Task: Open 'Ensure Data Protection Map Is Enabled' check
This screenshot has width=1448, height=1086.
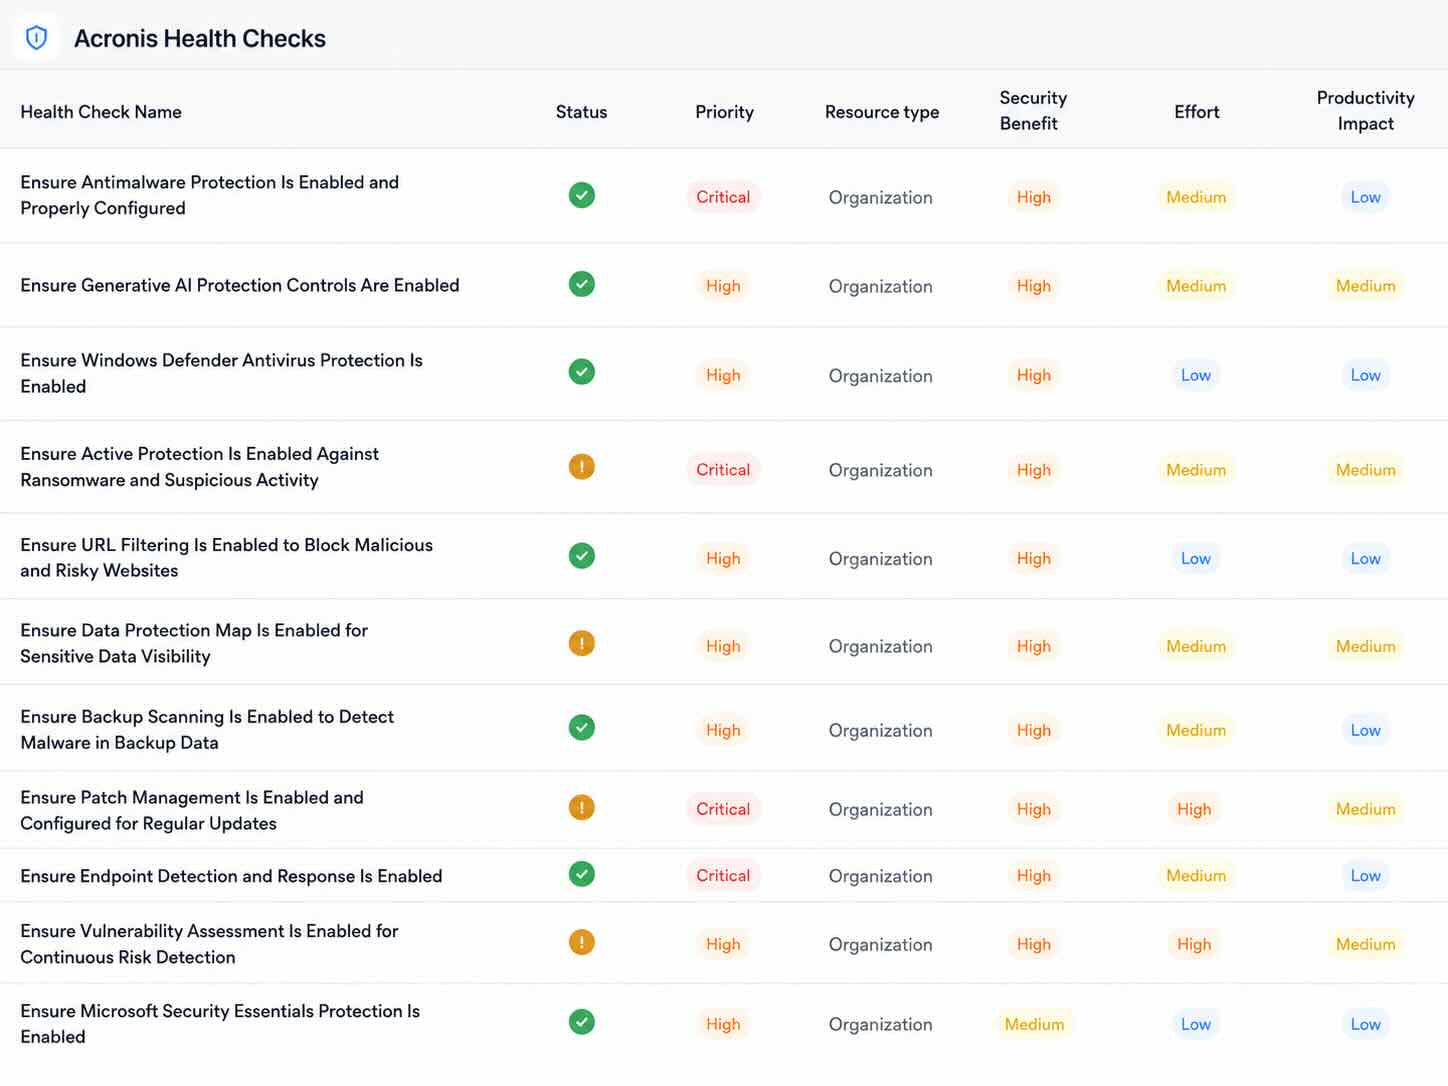Action: pos(194,643)
